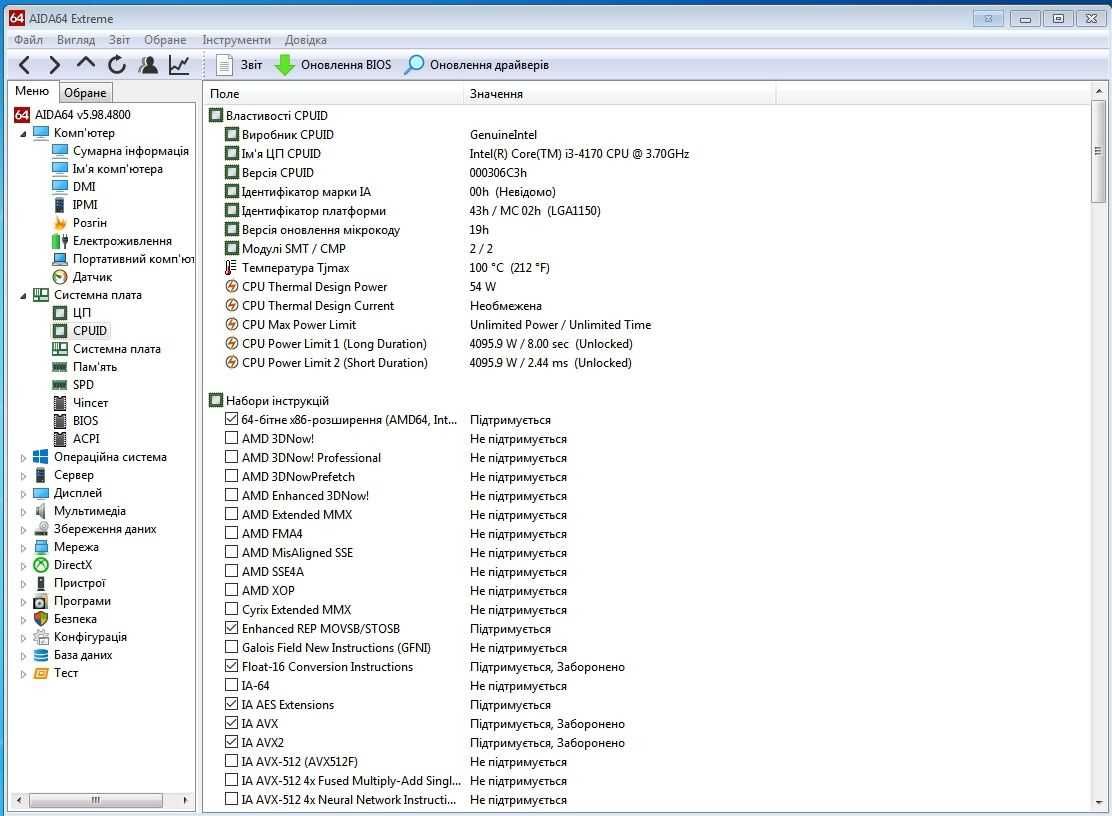Go up one level with the up arrow icon
1112x816 pixels.
tap(86, 64)
